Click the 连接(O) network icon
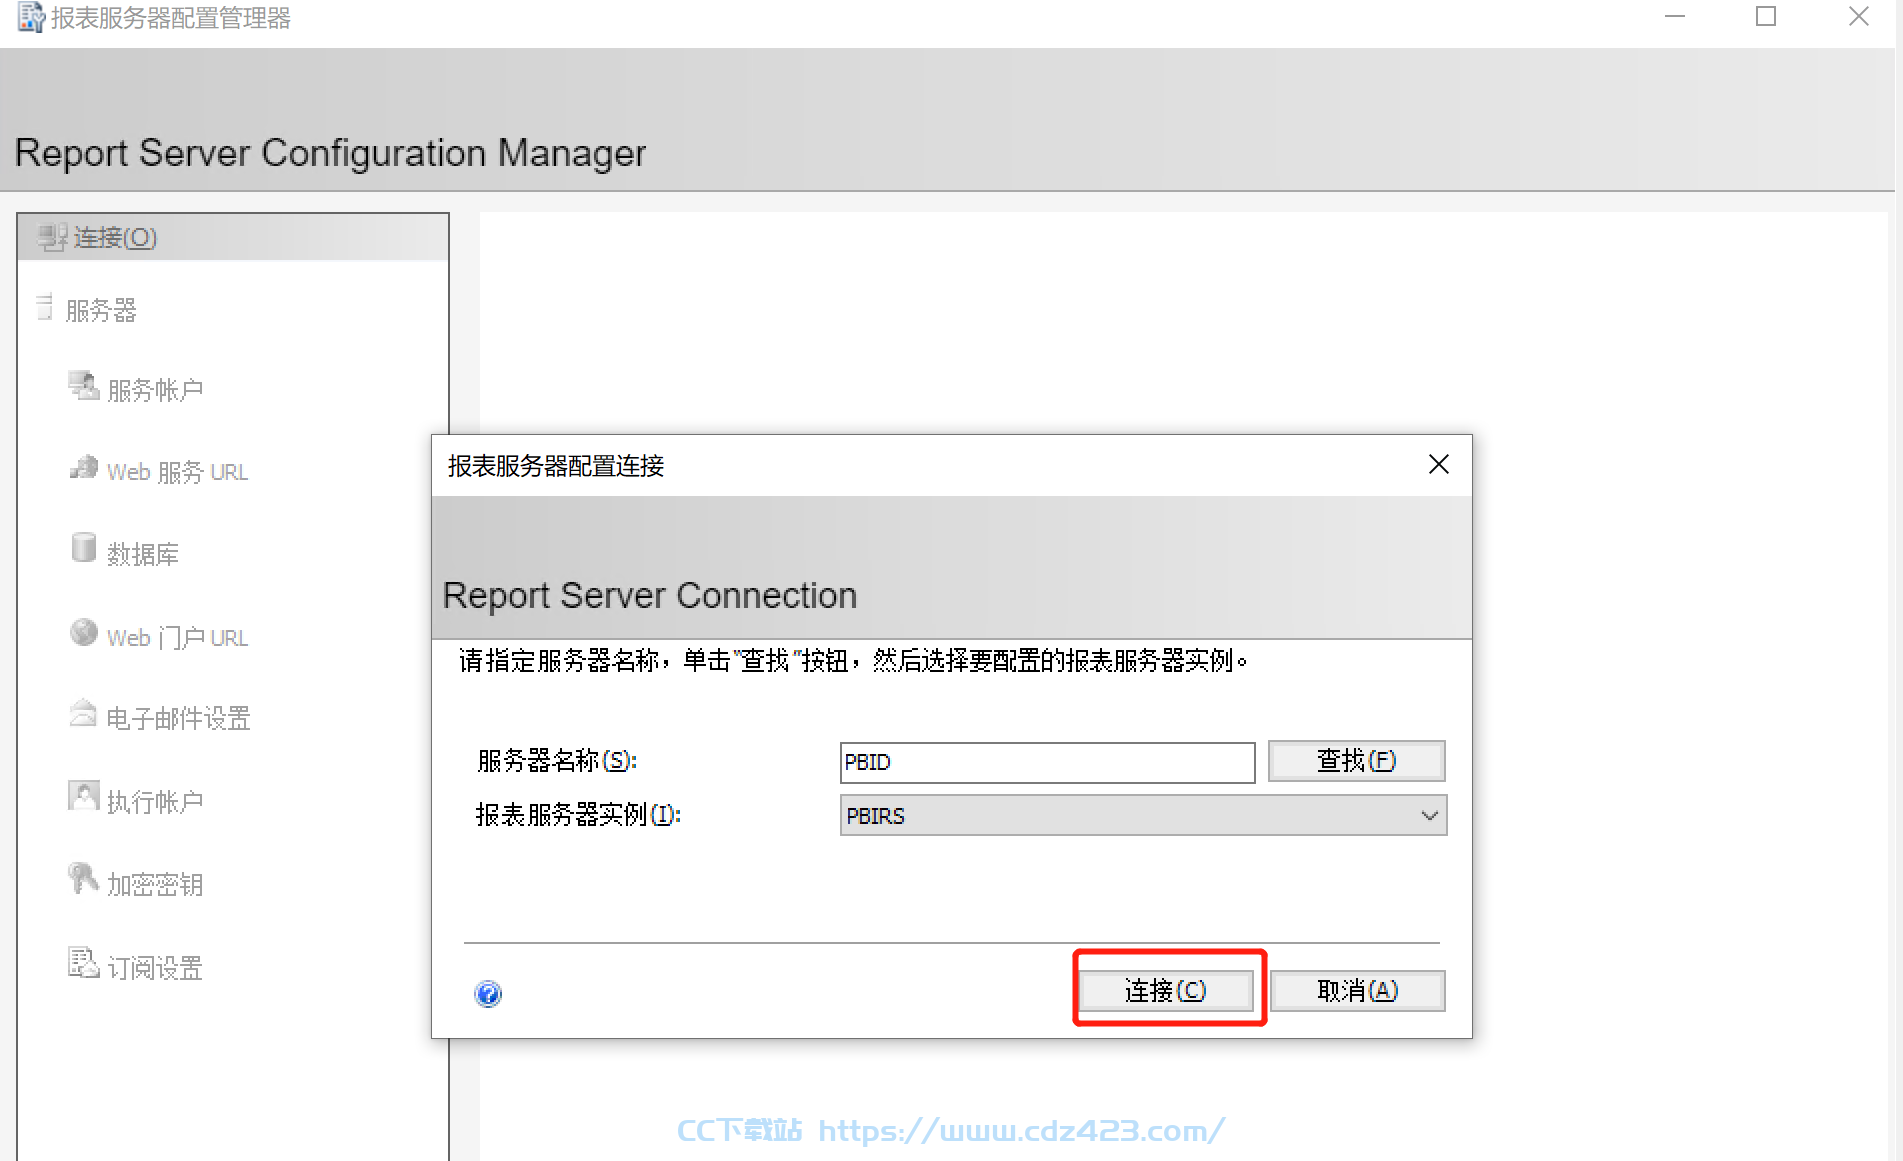 [52, 237]
